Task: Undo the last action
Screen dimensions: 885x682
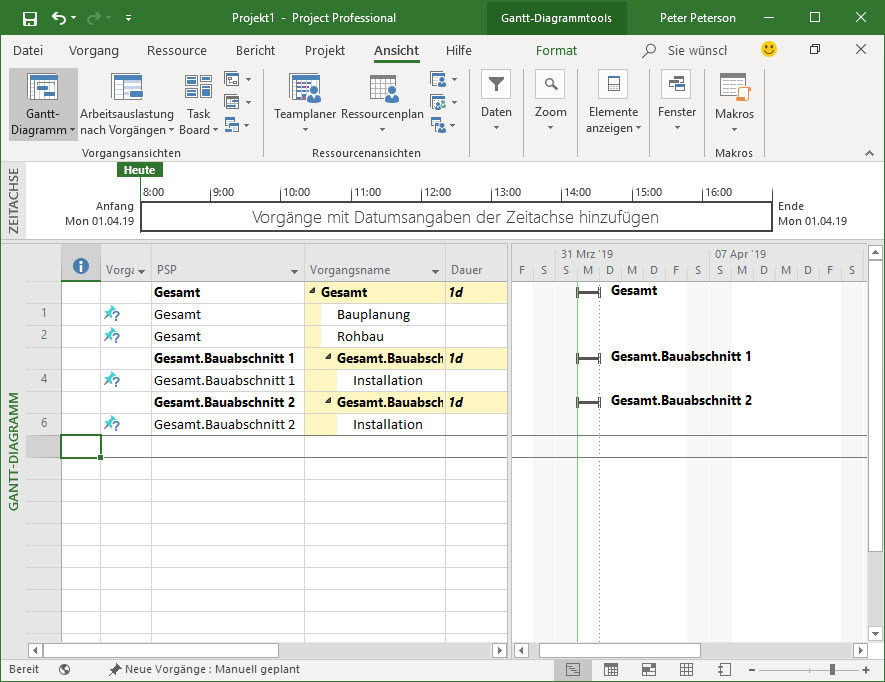Action: point(59,18)
